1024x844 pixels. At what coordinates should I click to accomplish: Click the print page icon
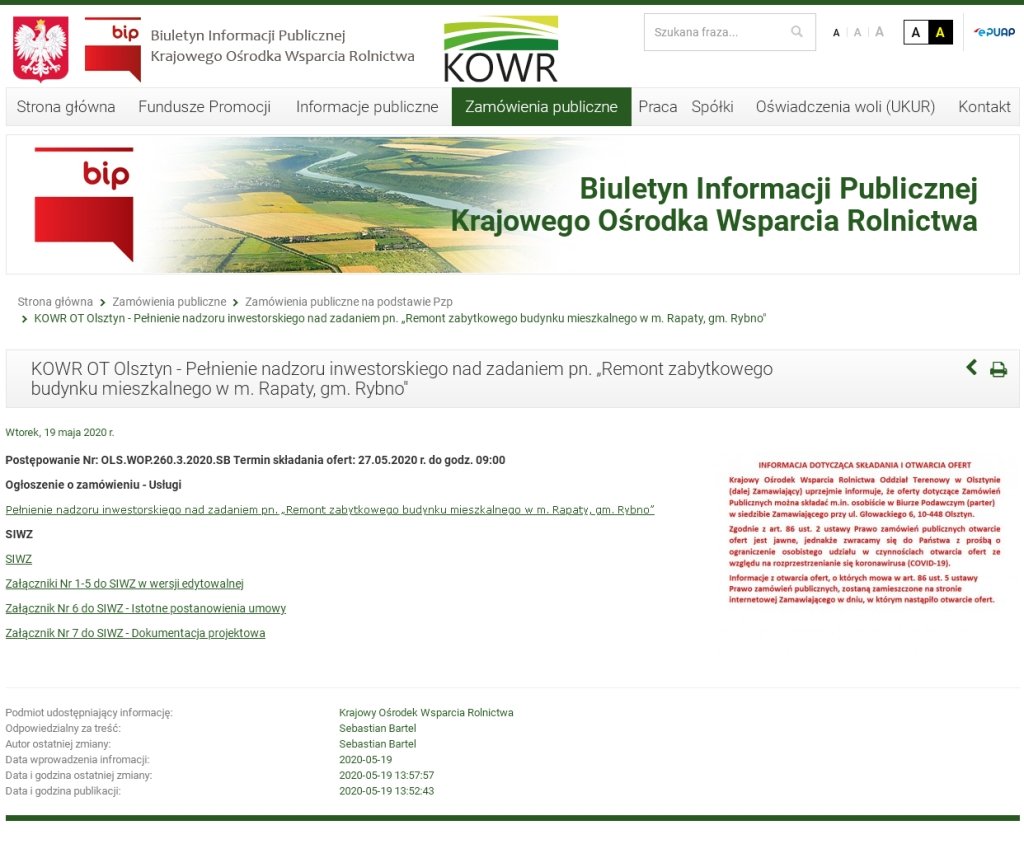998,369
